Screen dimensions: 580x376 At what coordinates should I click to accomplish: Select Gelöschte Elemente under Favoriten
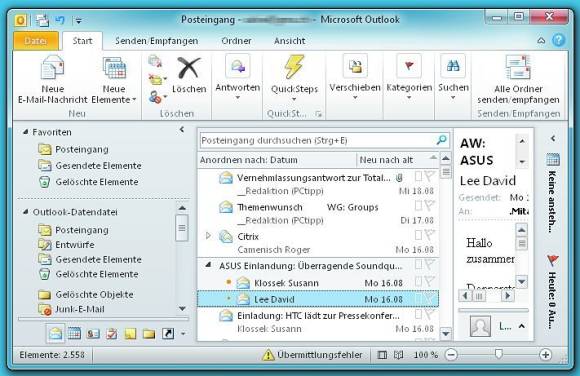click(x=88, y=182)
